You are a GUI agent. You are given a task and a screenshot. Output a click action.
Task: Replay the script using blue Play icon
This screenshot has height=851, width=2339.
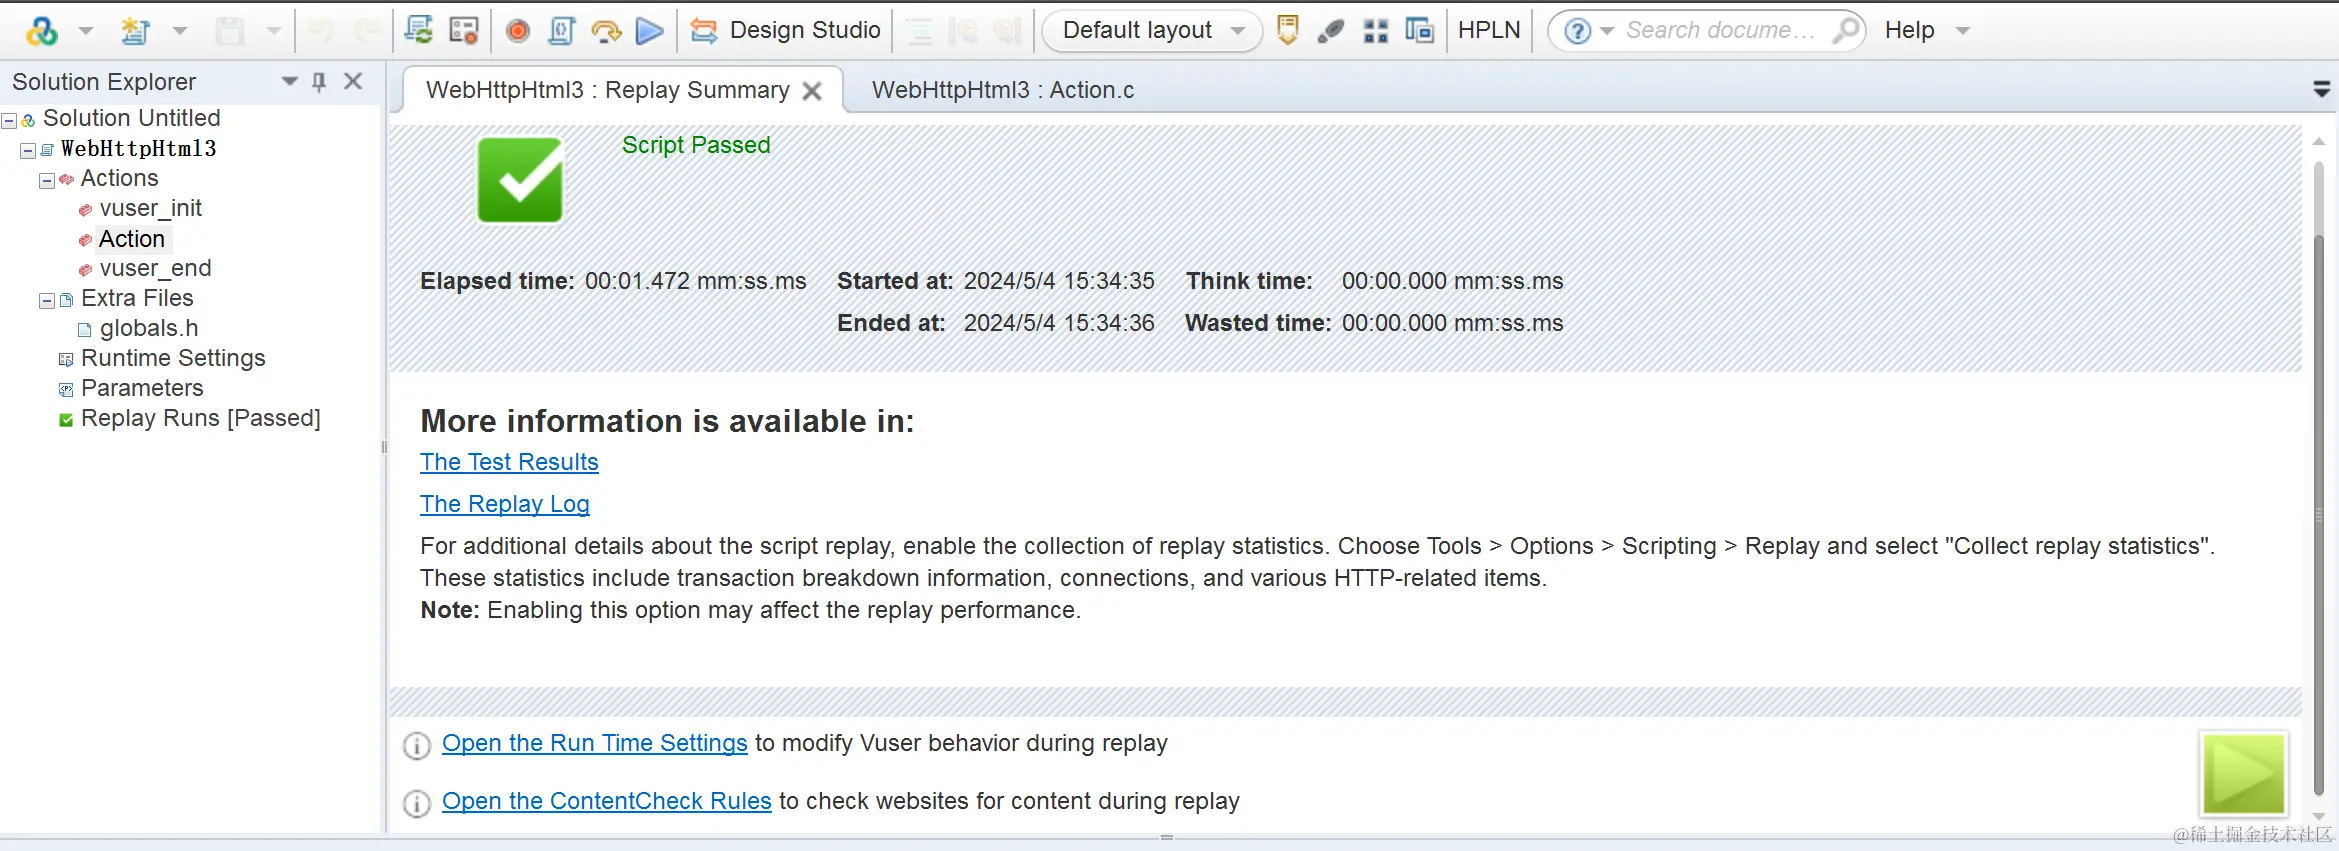650,31
